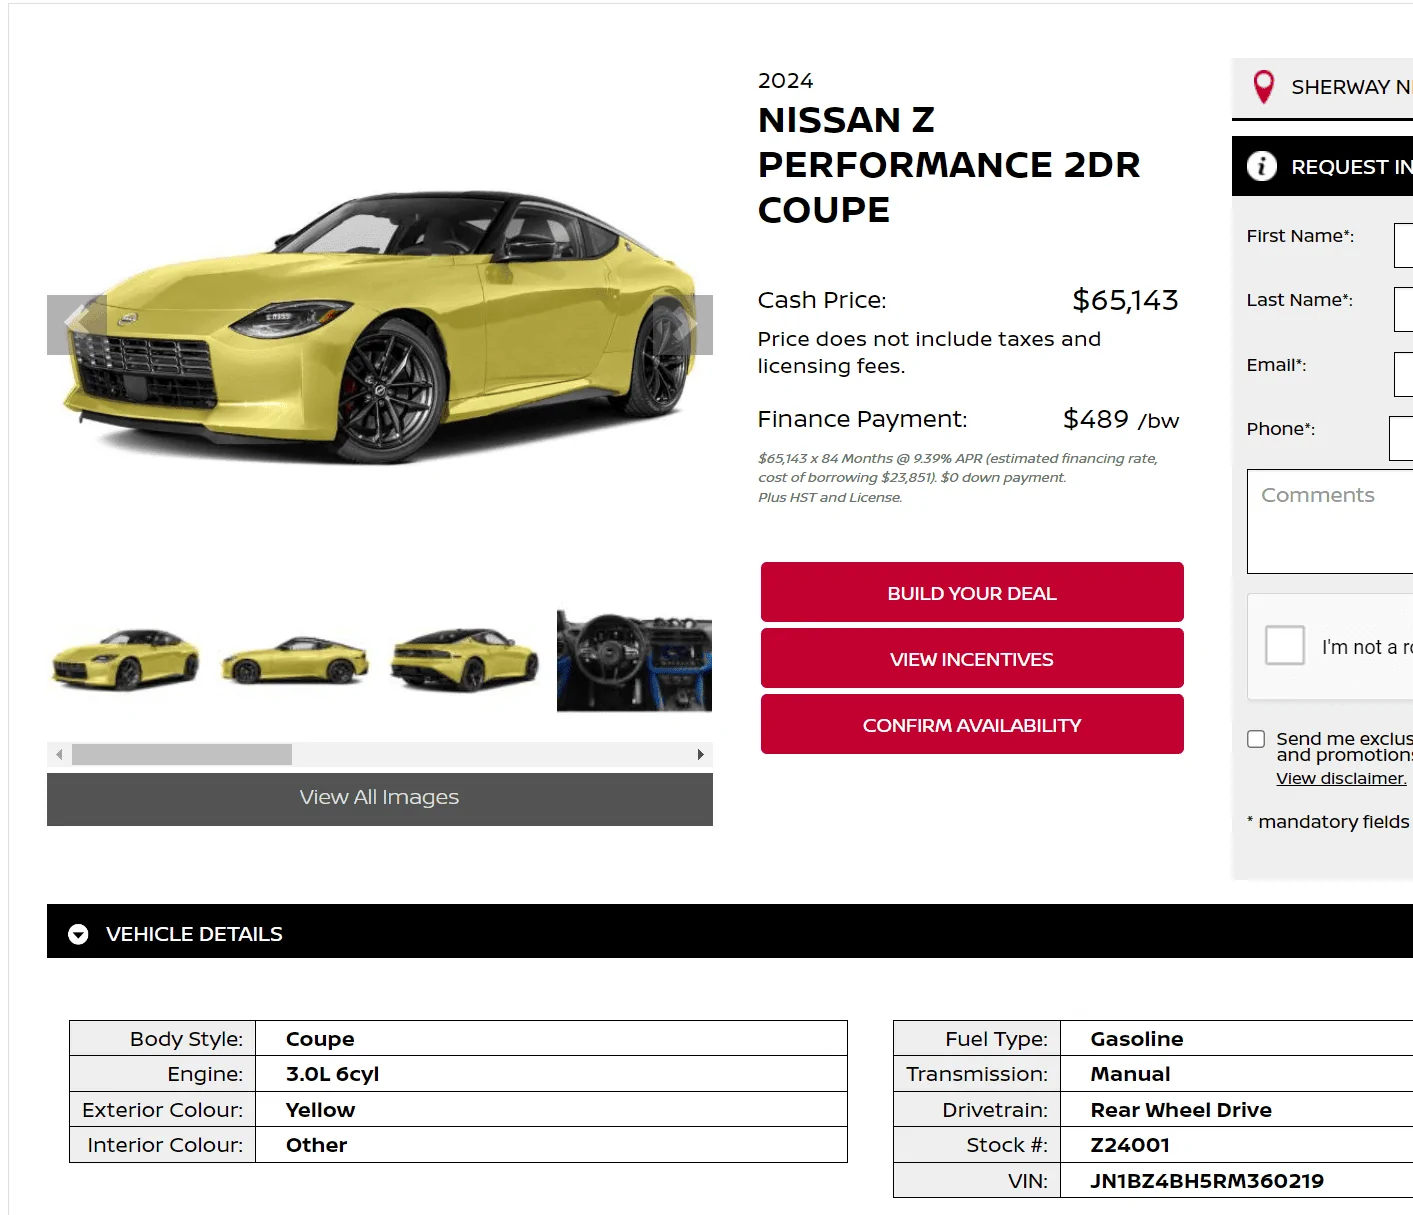The width and height of the screenshot is (1413, 1215).
Task: Click the Interior Colour value Other
Action: coord(316,1145)
